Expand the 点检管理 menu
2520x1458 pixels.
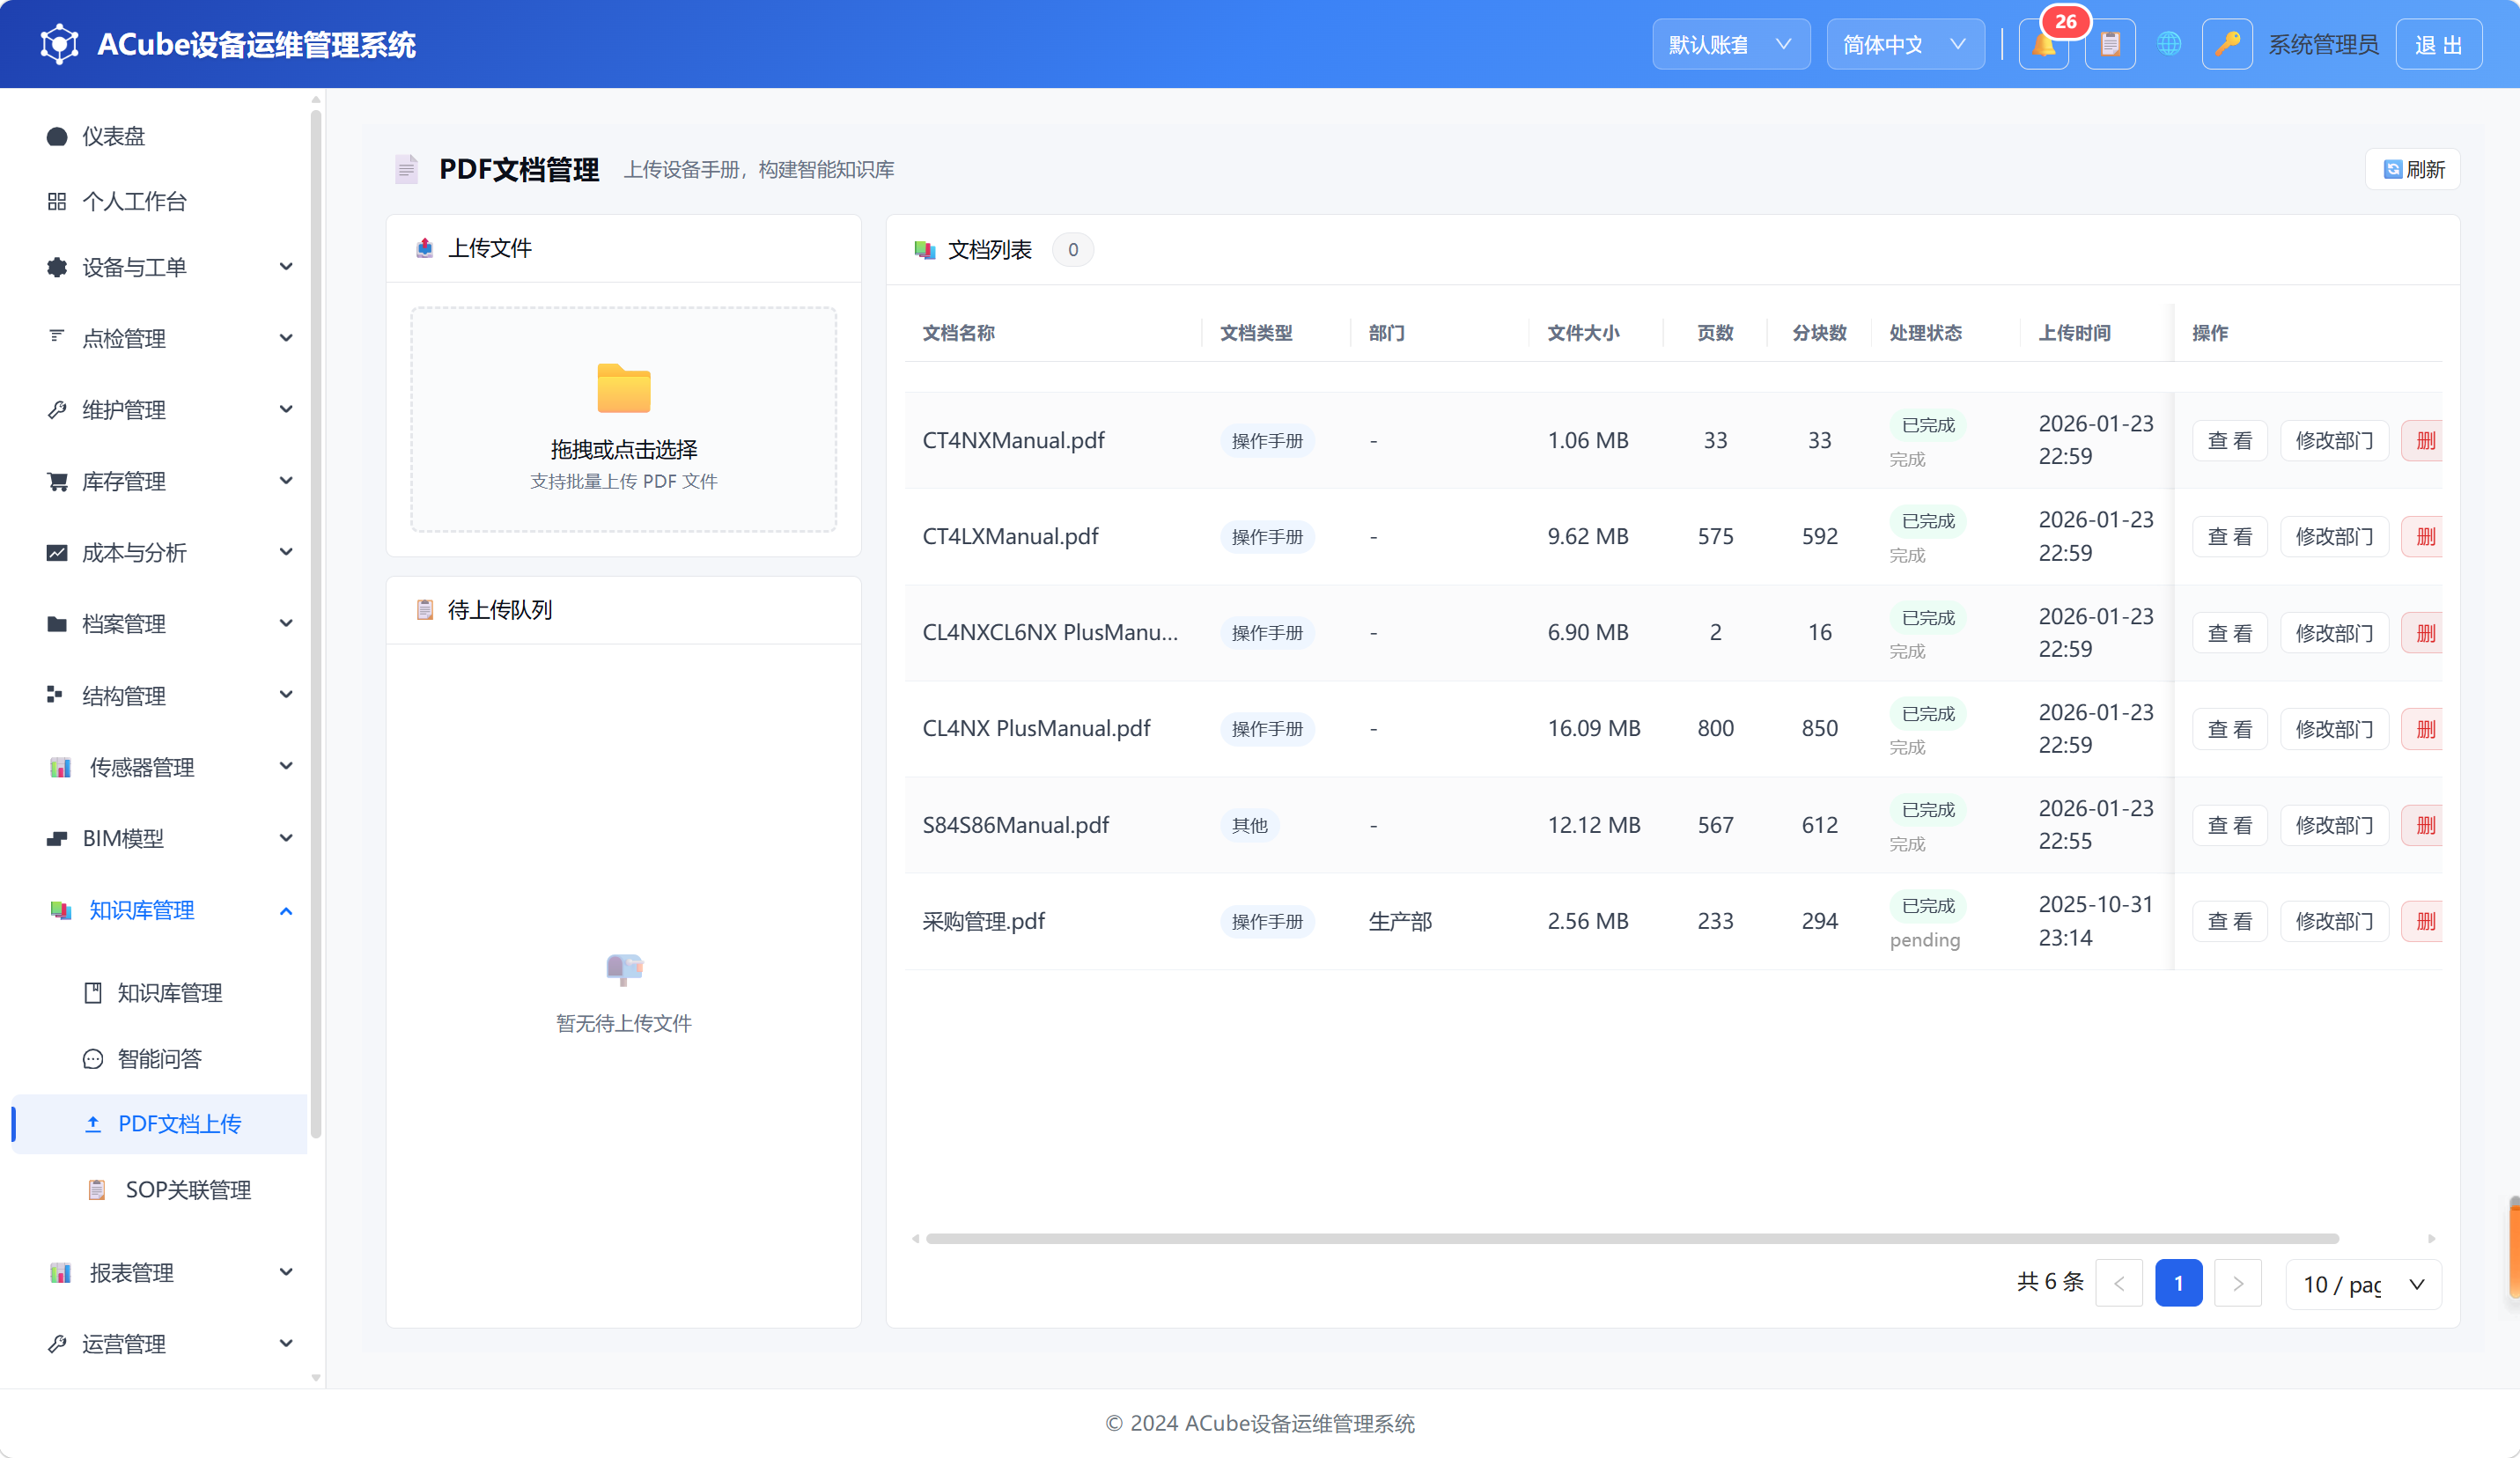(160, 338)
